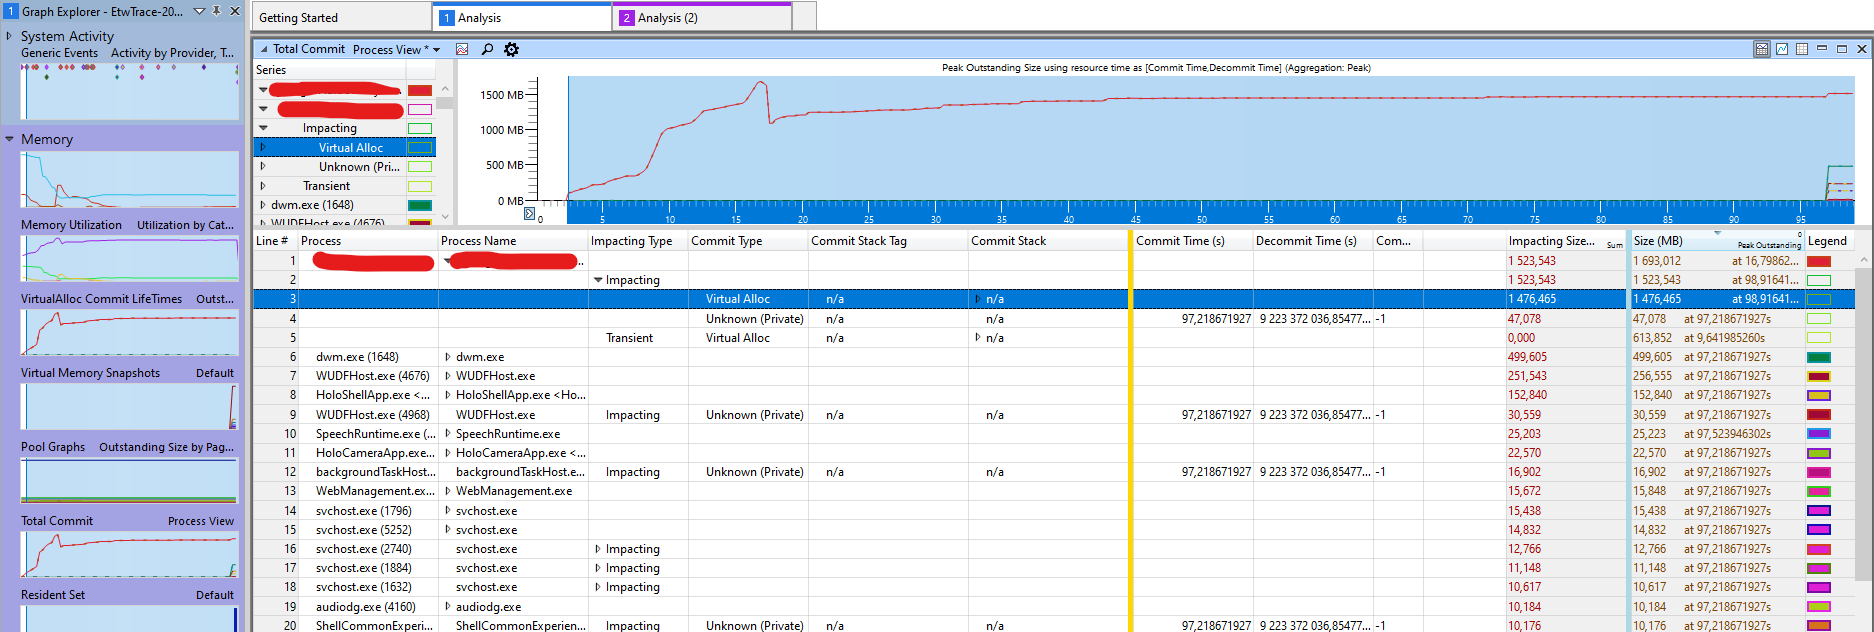1874x632 pixels.
Task: Pin the Graph Explorer panel
Action: [216, 11]
